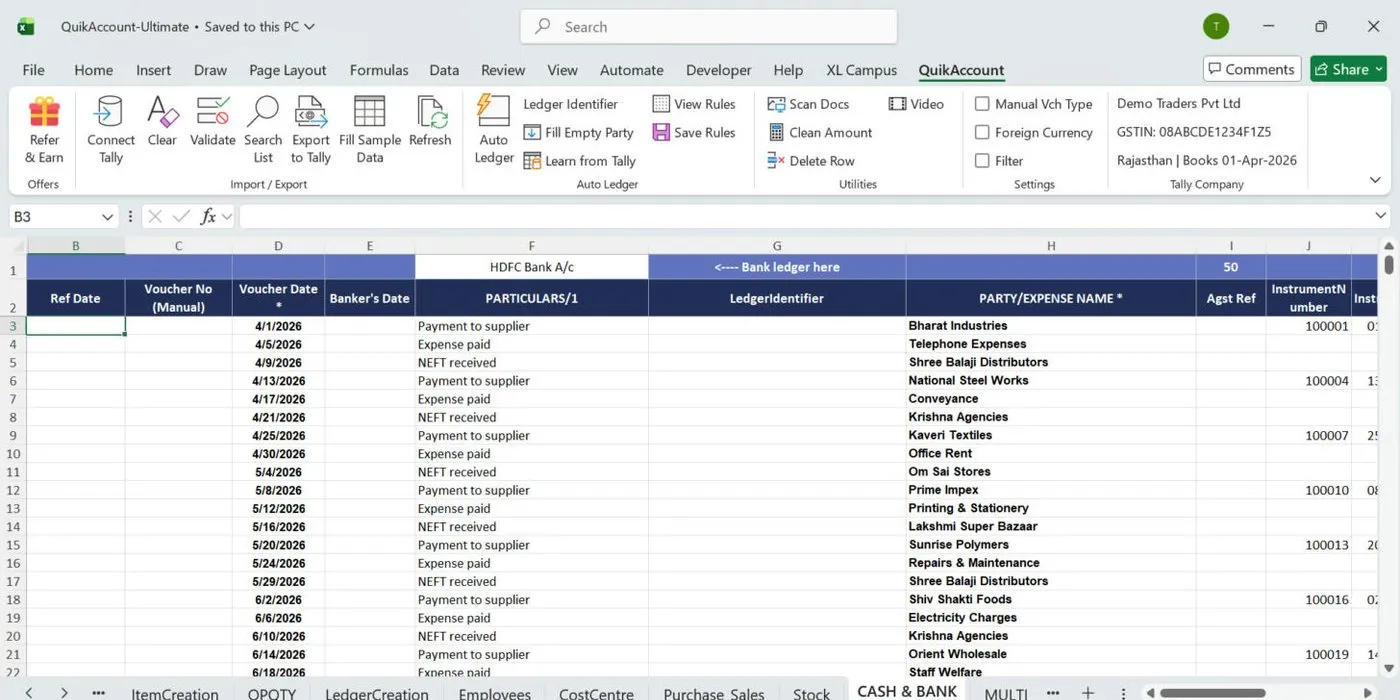Open View Rules

pos(694,104)
